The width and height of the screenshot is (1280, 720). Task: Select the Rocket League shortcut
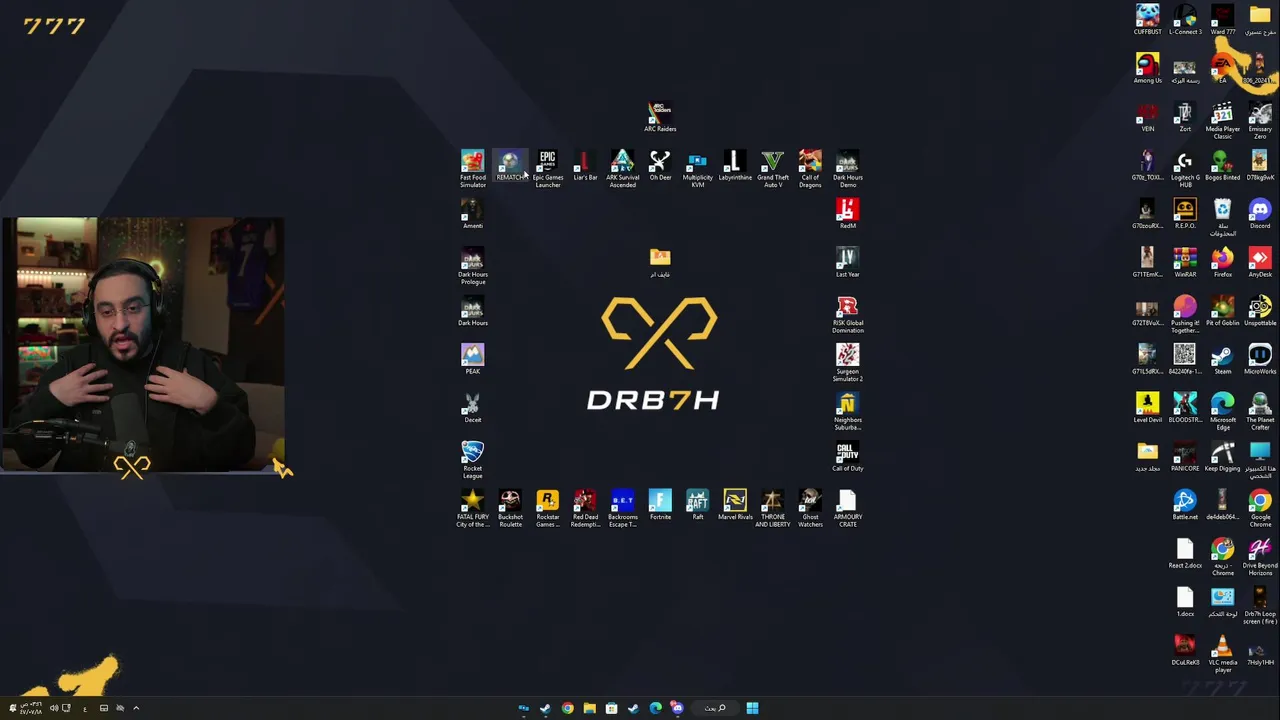pos(473,460)
